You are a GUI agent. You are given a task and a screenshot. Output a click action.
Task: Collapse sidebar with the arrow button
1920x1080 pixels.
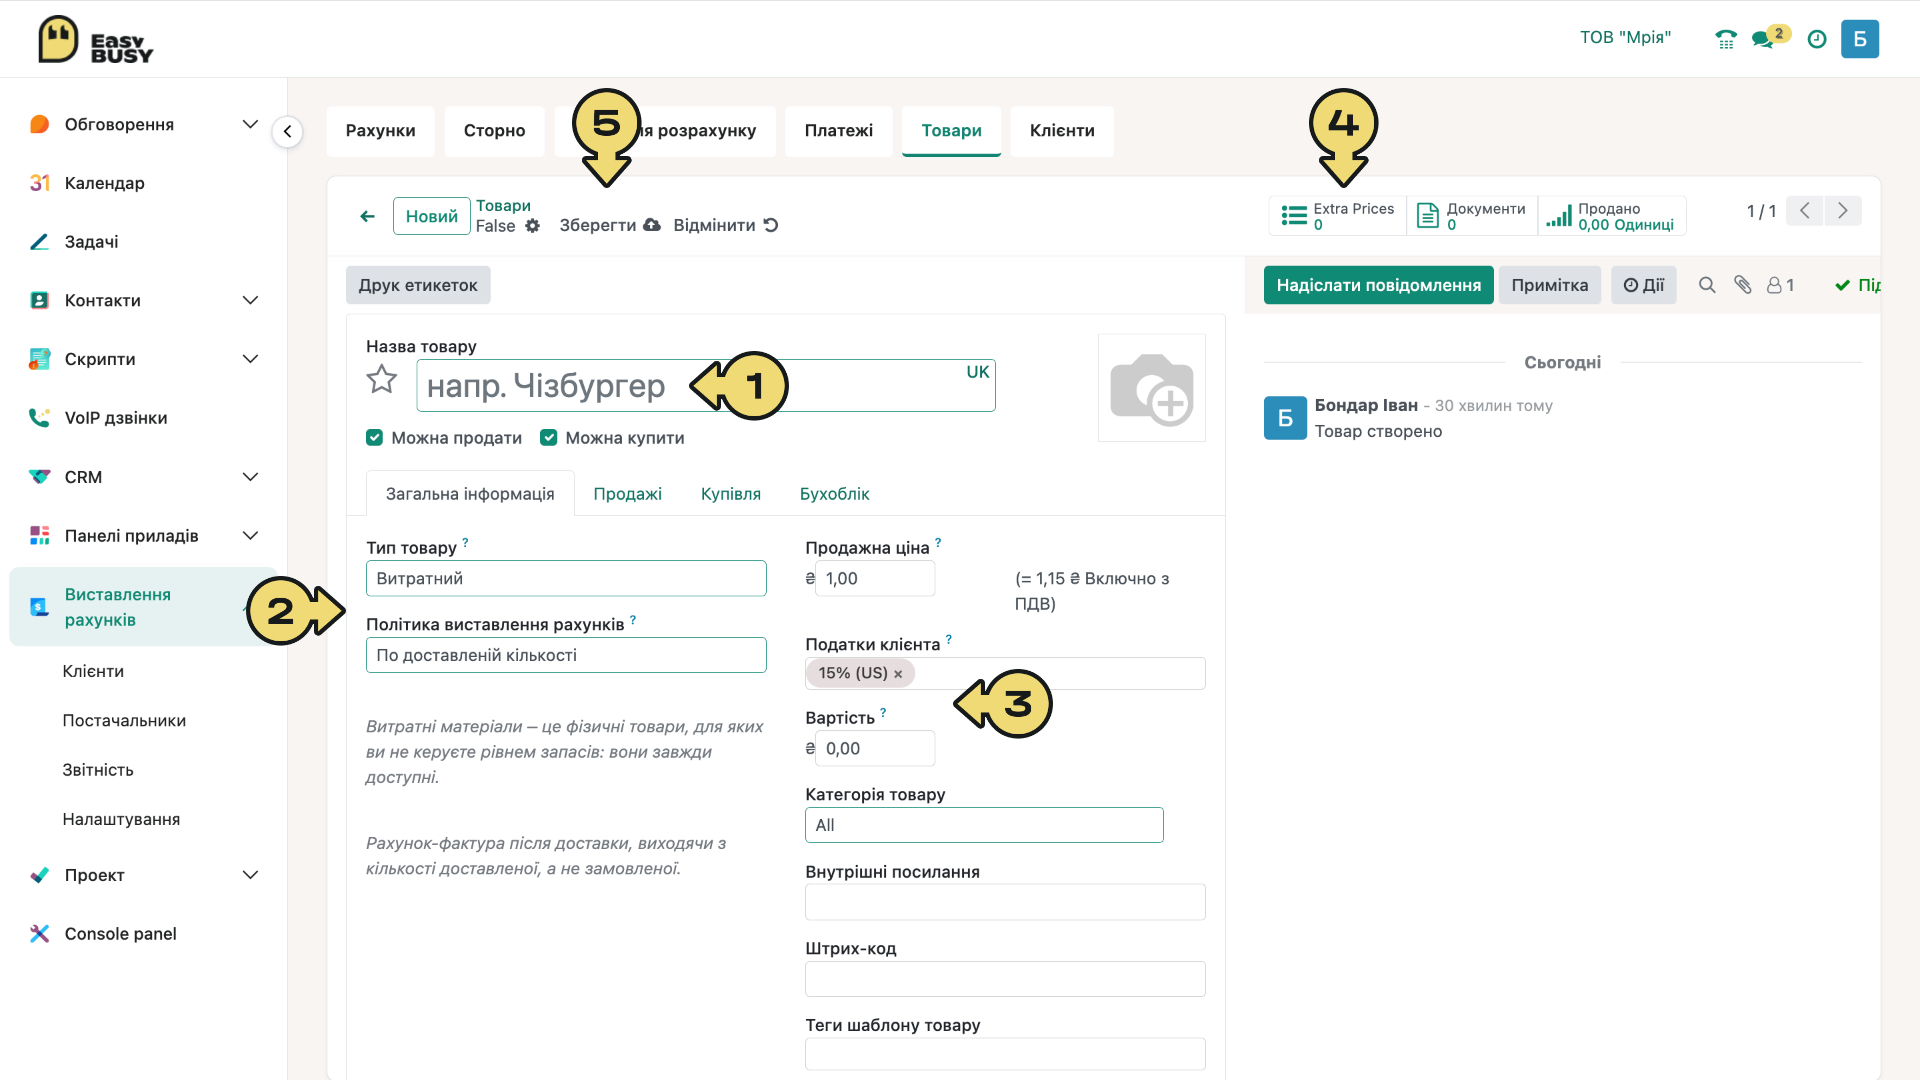pyautogui.click(x=287, y=131)
